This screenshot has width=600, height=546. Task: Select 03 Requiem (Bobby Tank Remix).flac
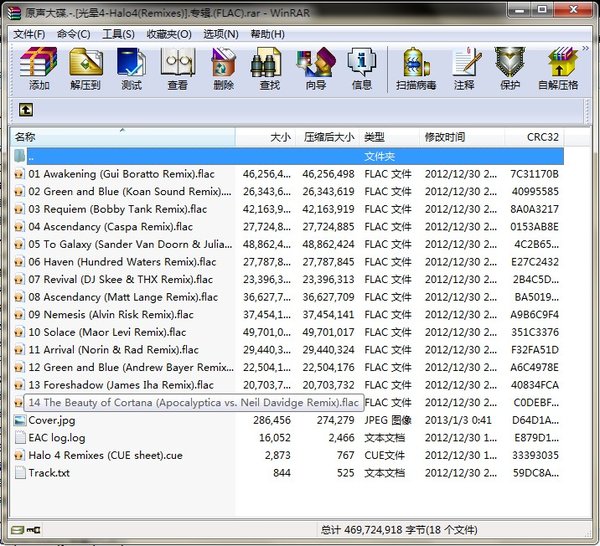pos(288,209)
